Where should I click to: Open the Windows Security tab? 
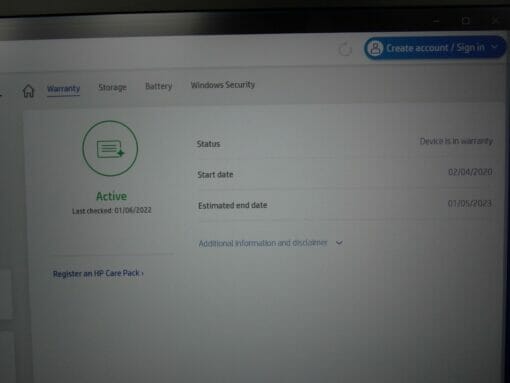point(223,85)
